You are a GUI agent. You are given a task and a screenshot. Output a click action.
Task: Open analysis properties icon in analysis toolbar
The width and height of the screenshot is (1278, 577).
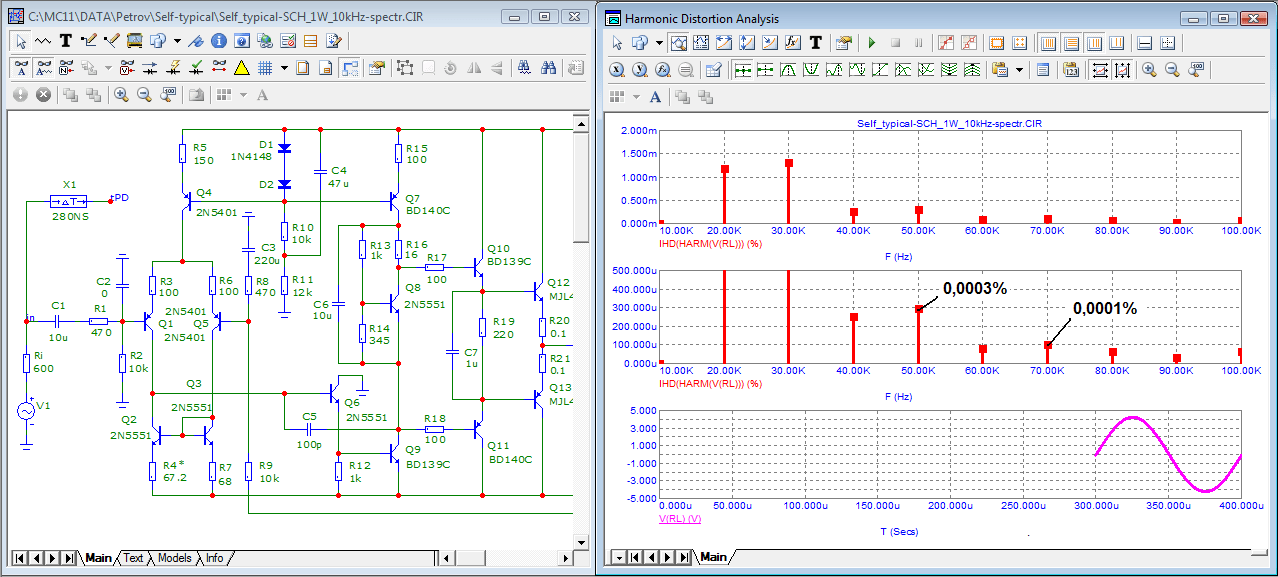coord(844,43)
